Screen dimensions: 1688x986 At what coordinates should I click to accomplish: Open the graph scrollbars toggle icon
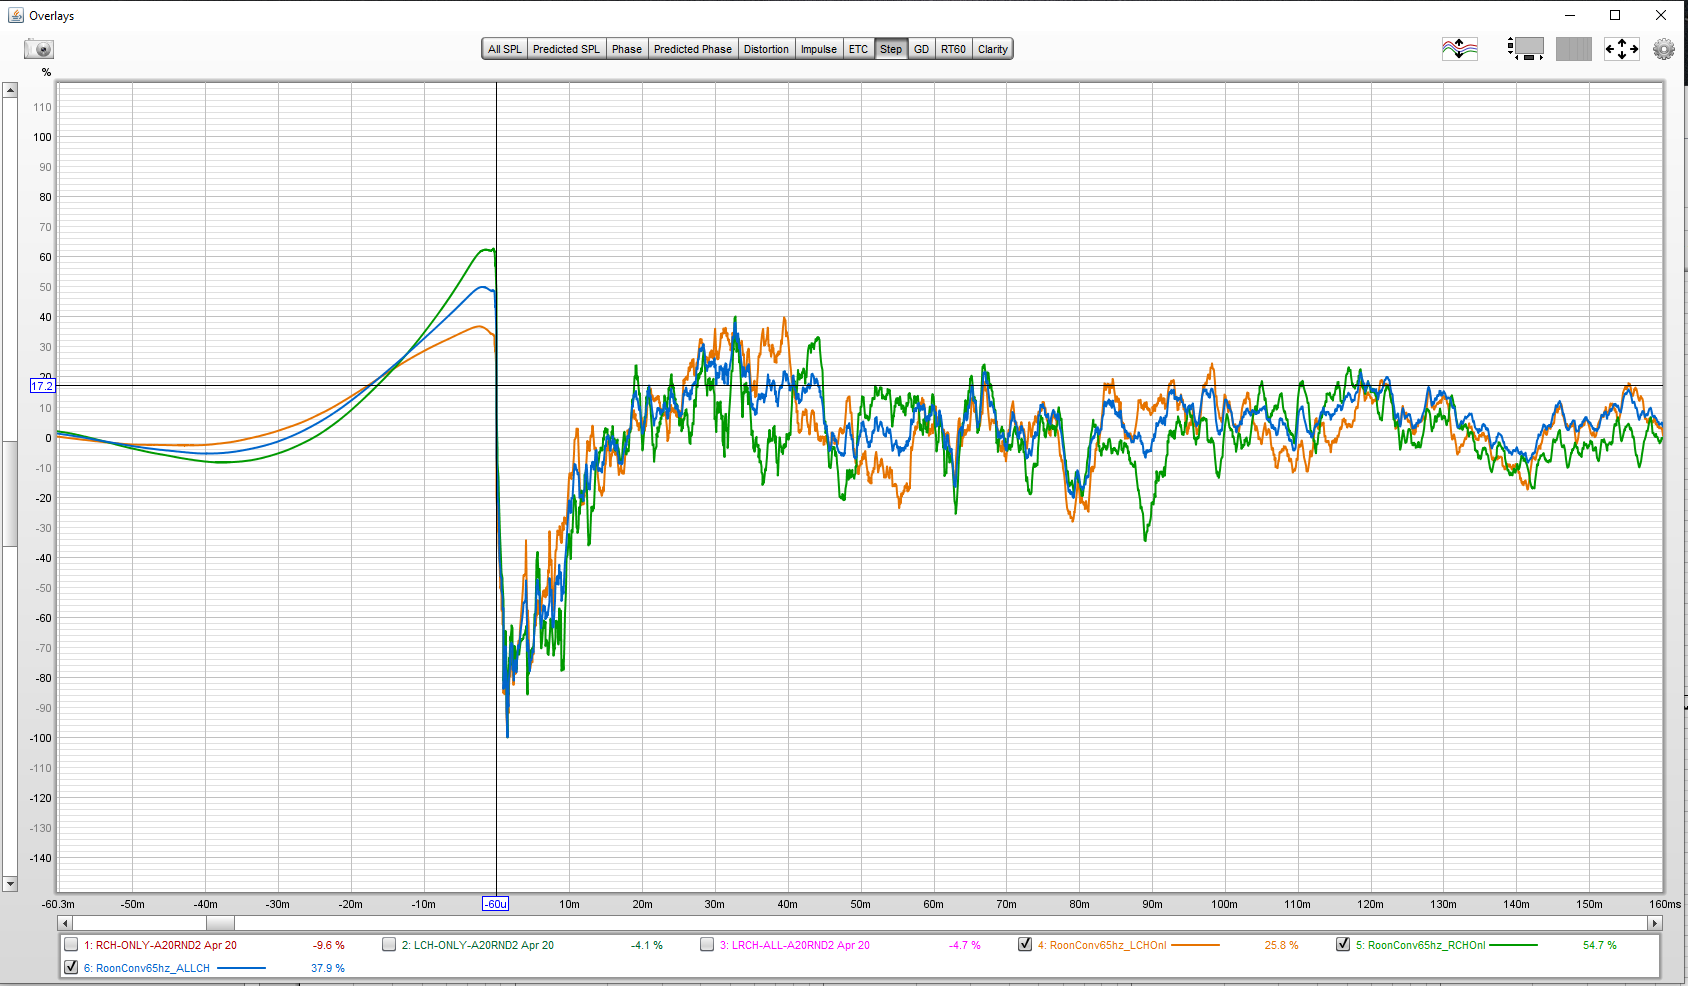[1525, 48]
